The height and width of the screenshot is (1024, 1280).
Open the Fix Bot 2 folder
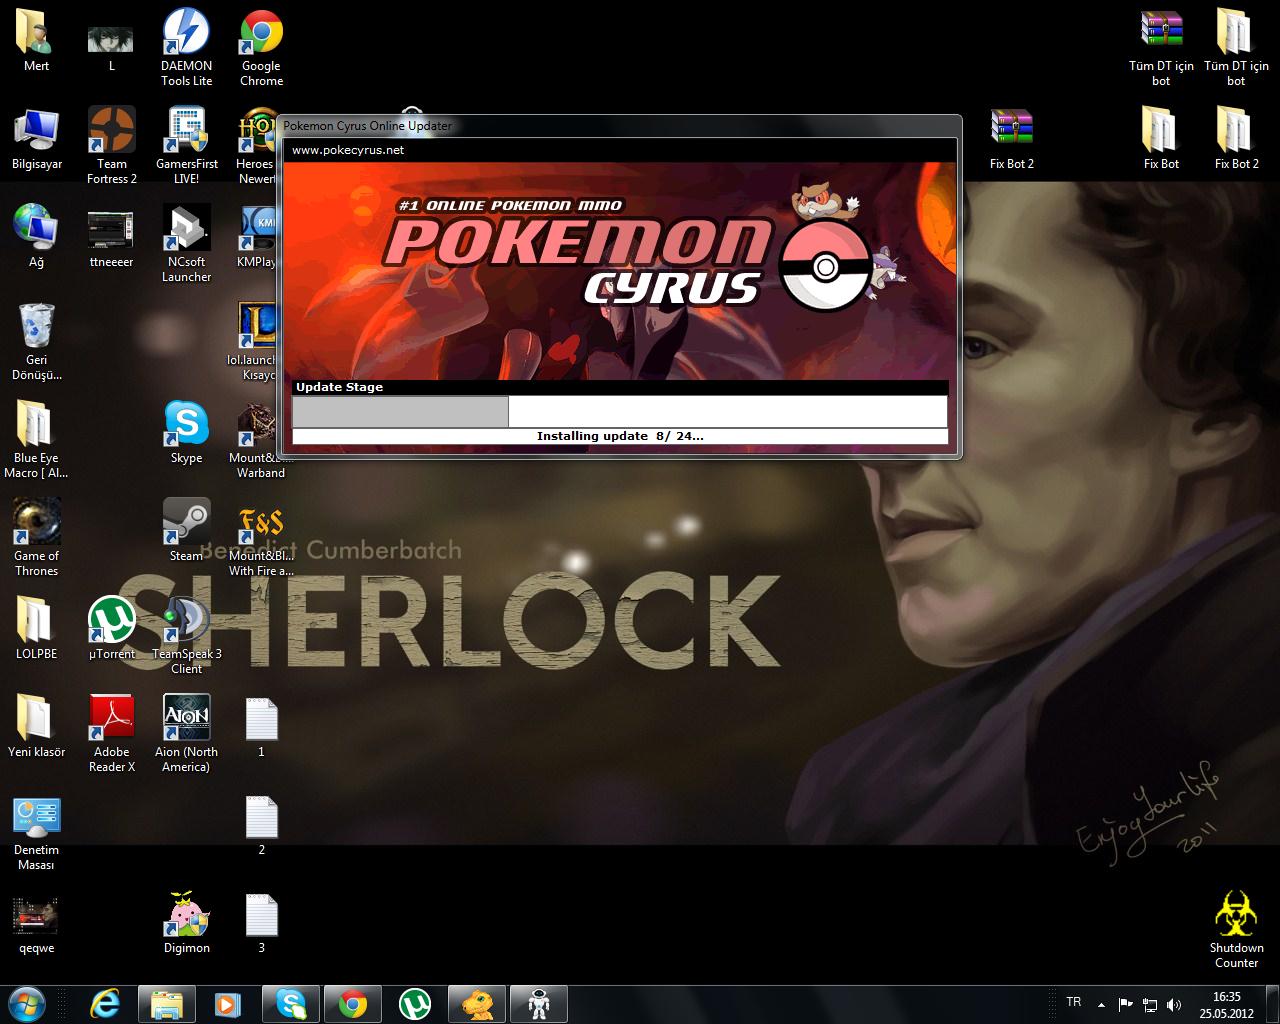click(1236, 139)
